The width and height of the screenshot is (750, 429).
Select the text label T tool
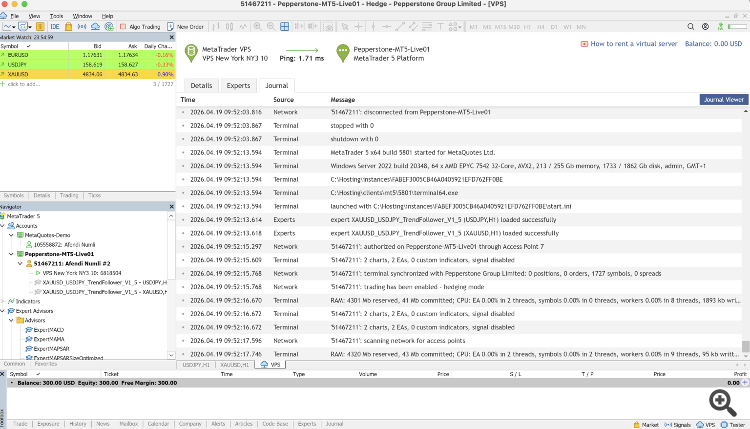point(440,27)
